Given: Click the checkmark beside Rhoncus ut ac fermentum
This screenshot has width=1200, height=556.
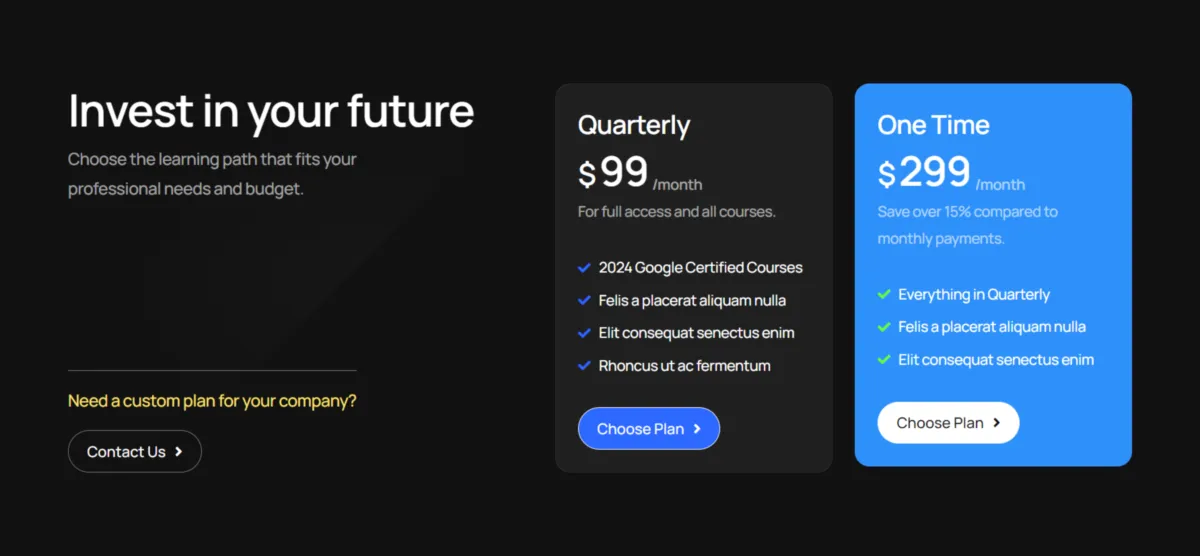Looking at the screenshot, I should click(x=584, y=365).
